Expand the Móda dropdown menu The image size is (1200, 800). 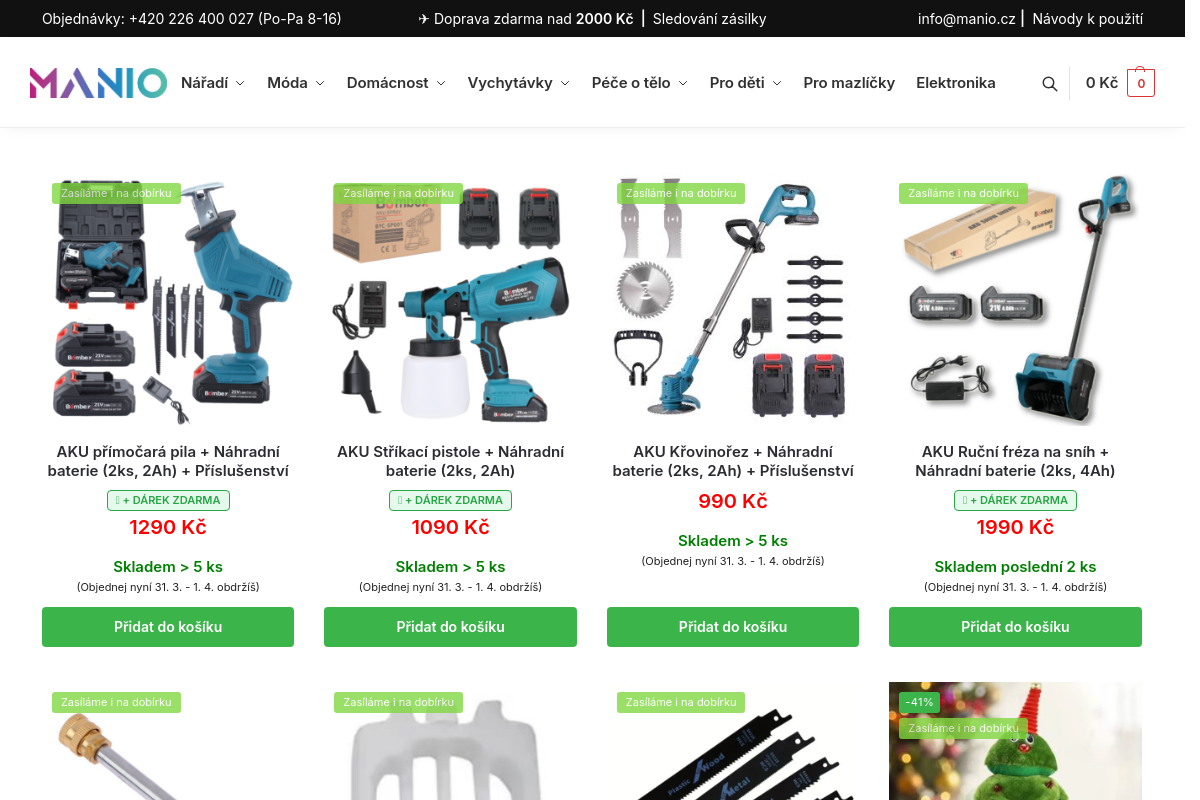point(295,83)
